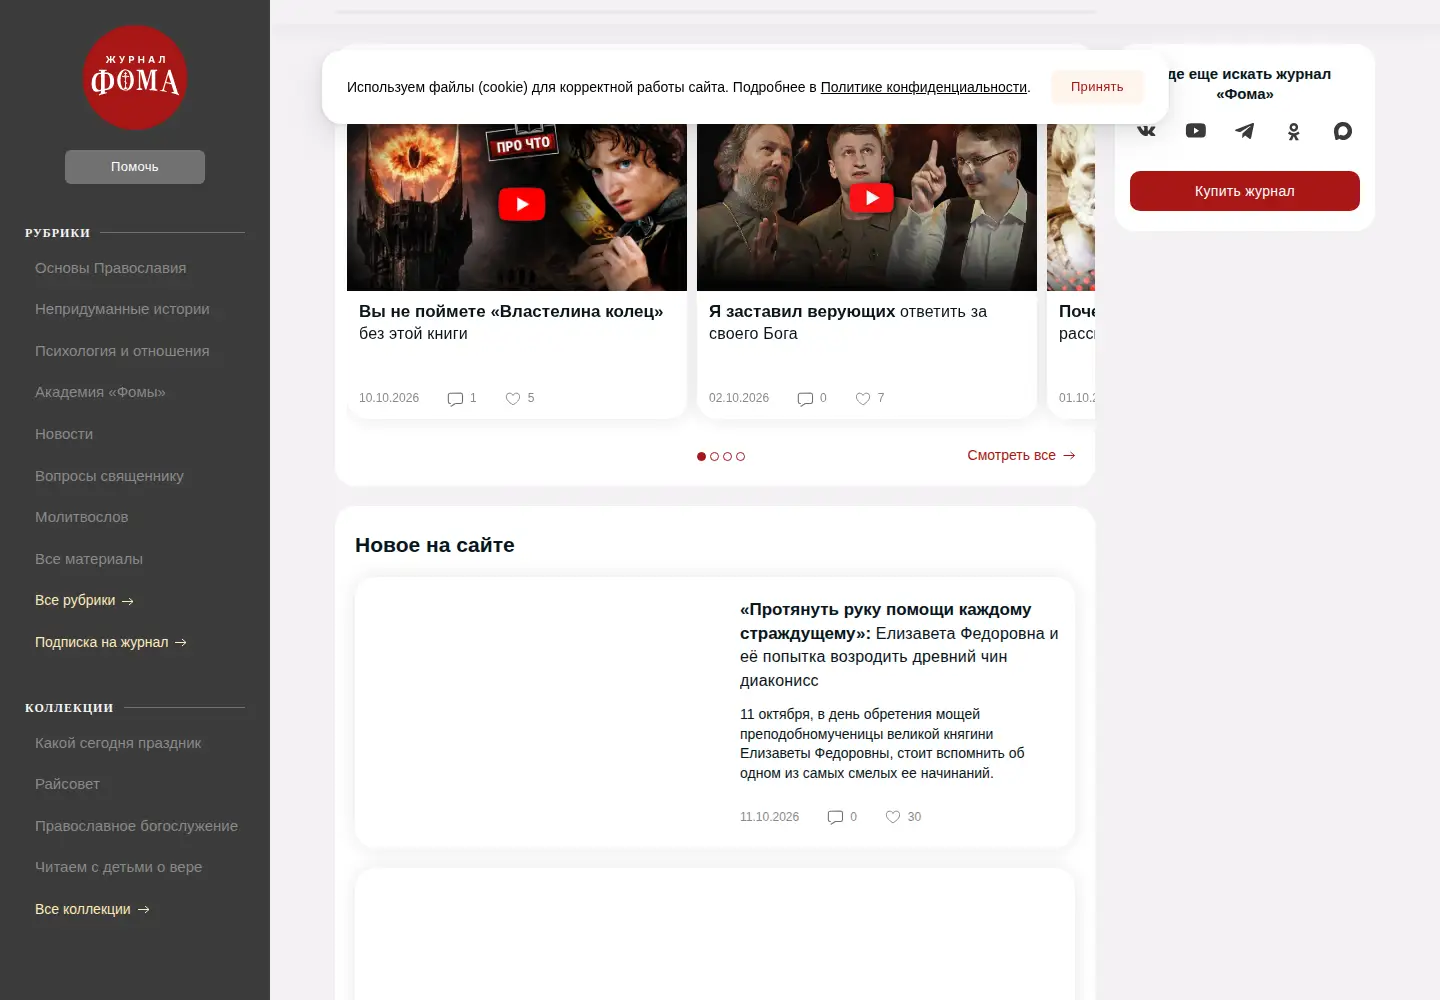The height and width of the screenshot is (1000, 1440).
Task: Click comment icon on «Я заставил верующих» card
Action: [x=805, y=398]
